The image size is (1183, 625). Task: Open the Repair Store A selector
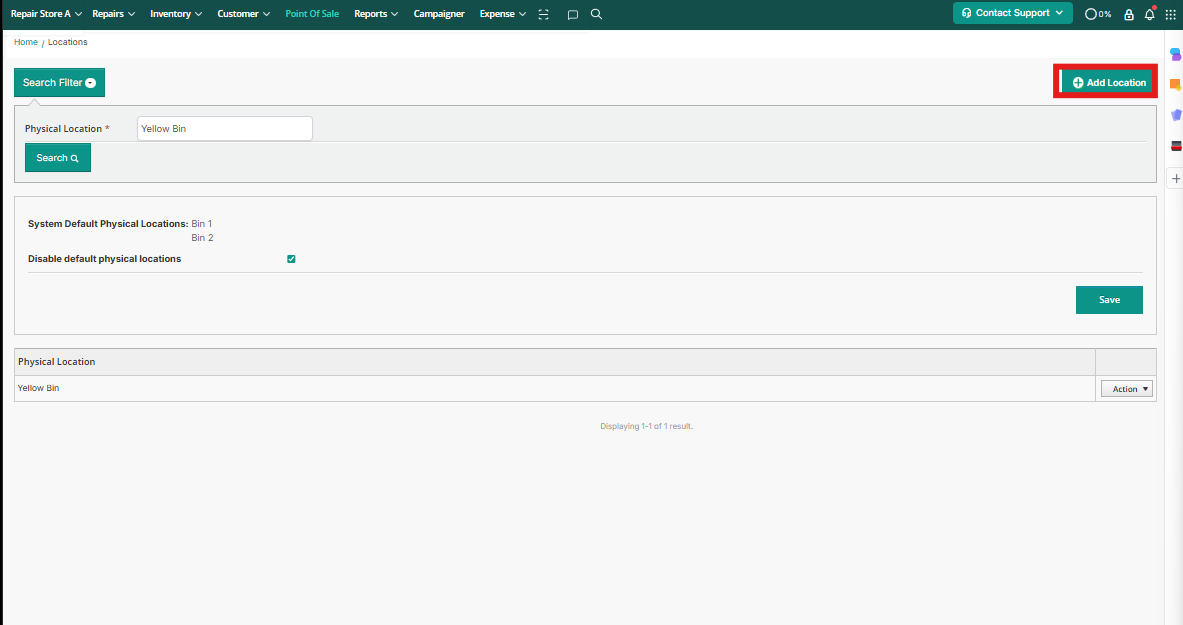(x=46, y=14)
